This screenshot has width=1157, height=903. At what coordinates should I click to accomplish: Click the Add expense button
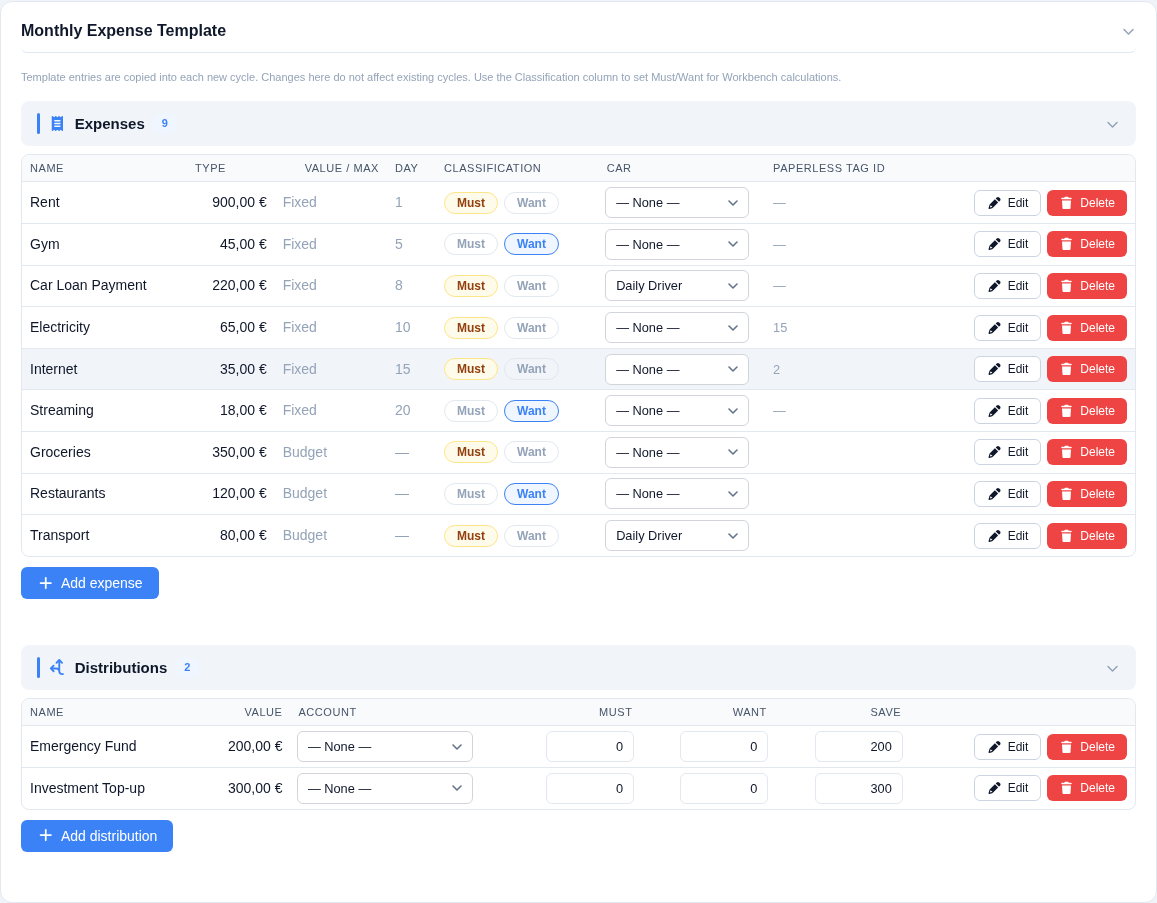(x=90, y=583)
